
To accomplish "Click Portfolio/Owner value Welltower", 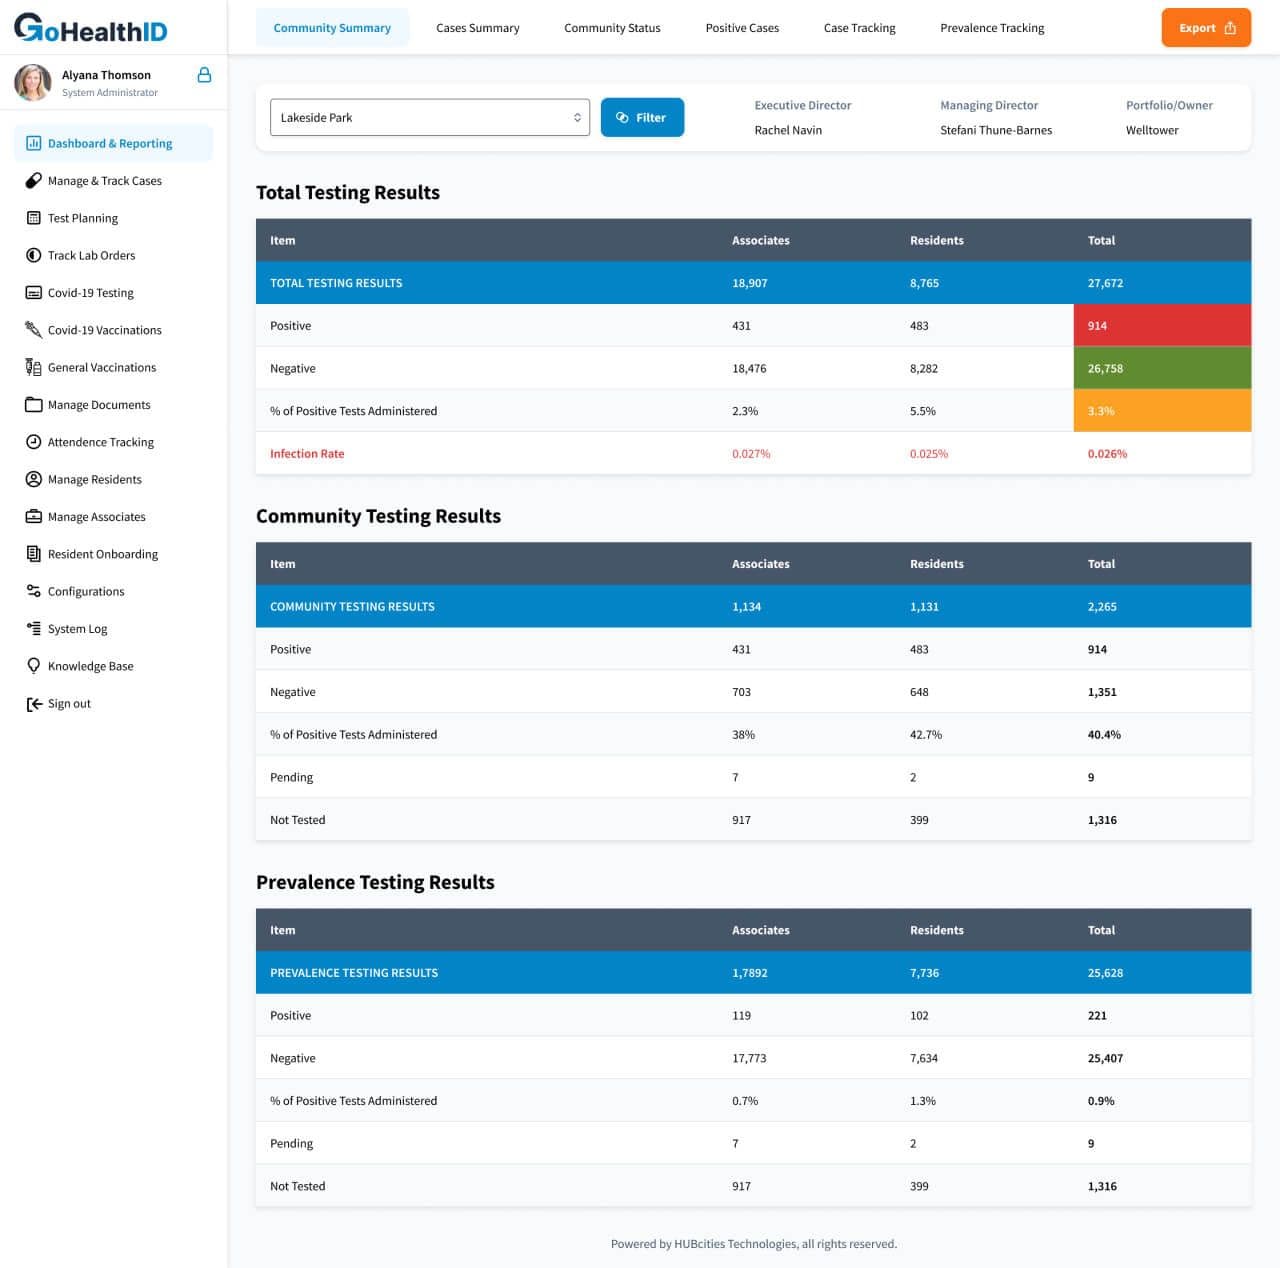I will tap(1152, 130).
